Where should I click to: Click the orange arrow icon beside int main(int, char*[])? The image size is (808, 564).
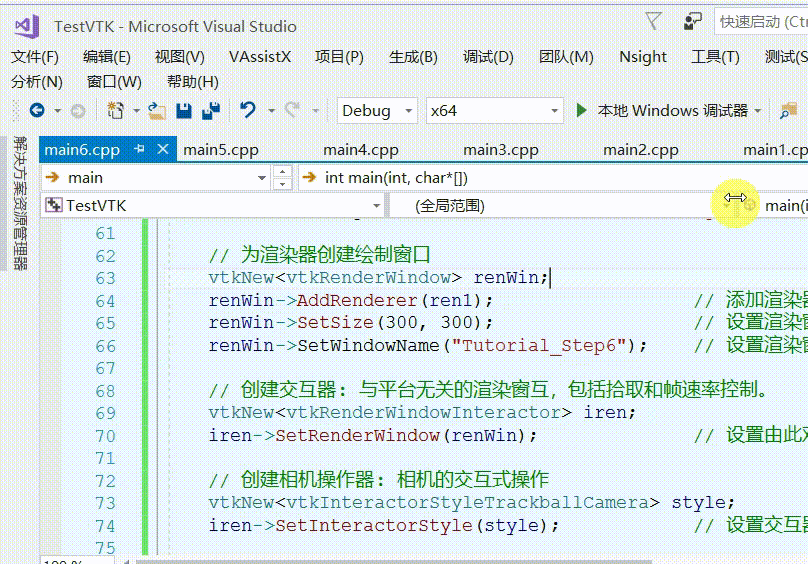[309, 177]
